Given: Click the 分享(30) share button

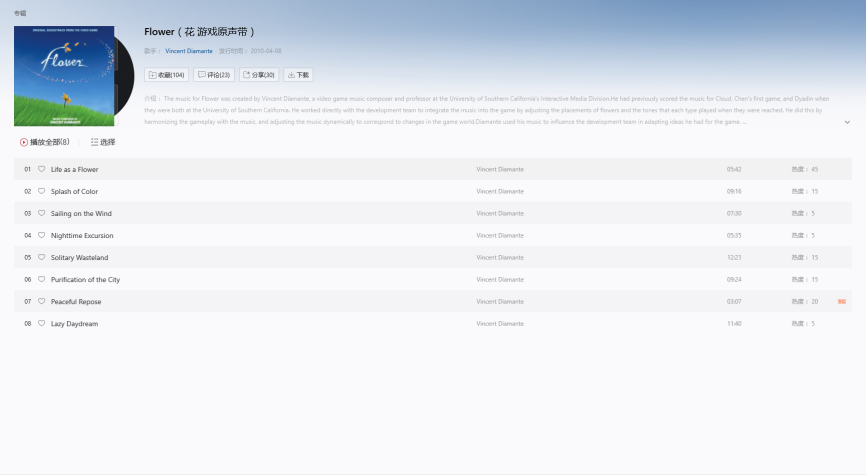Looking at the screenshot, I should [x=259, y=75].
